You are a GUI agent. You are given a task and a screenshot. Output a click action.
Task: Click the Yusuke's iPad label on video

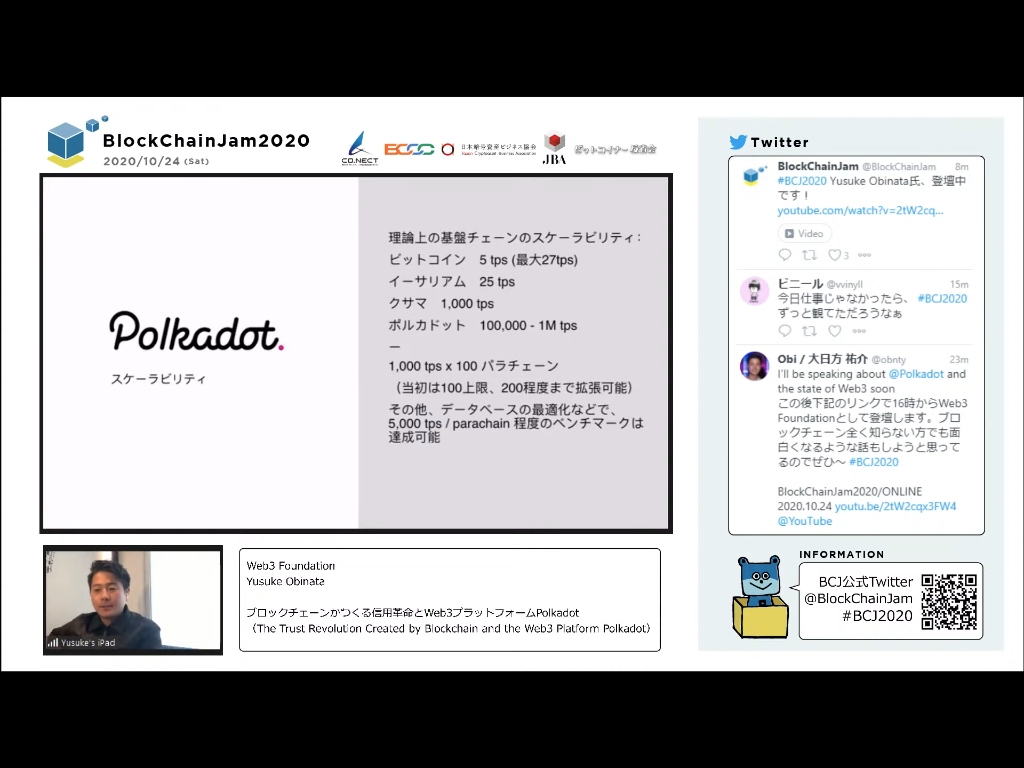(x=88, y=643)
